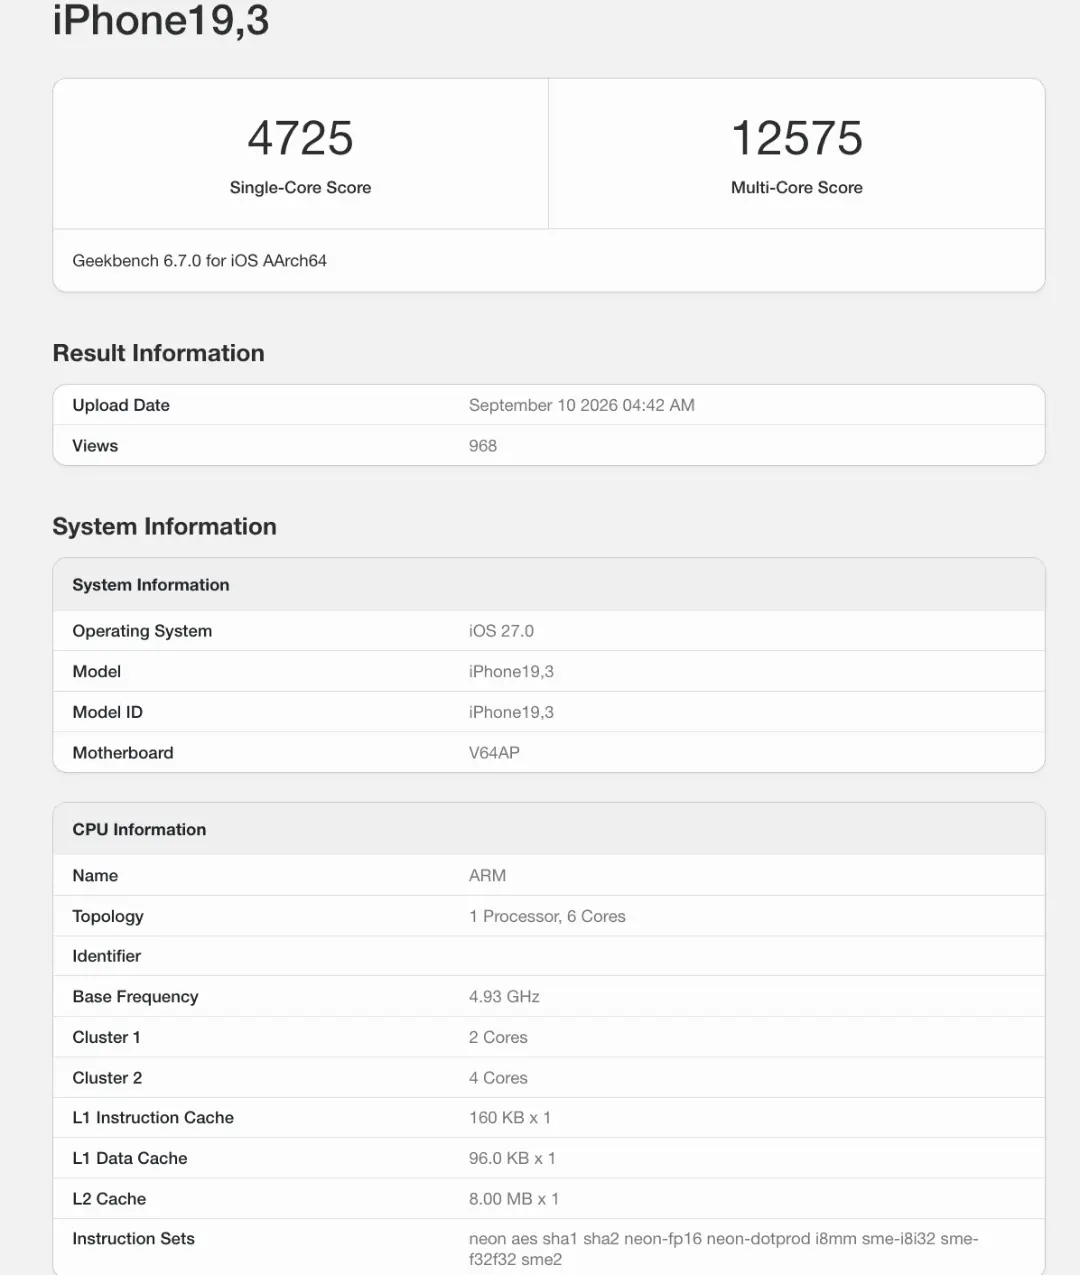
Task: Click the Instruction Sets label
Action: tap(133, 1239)
